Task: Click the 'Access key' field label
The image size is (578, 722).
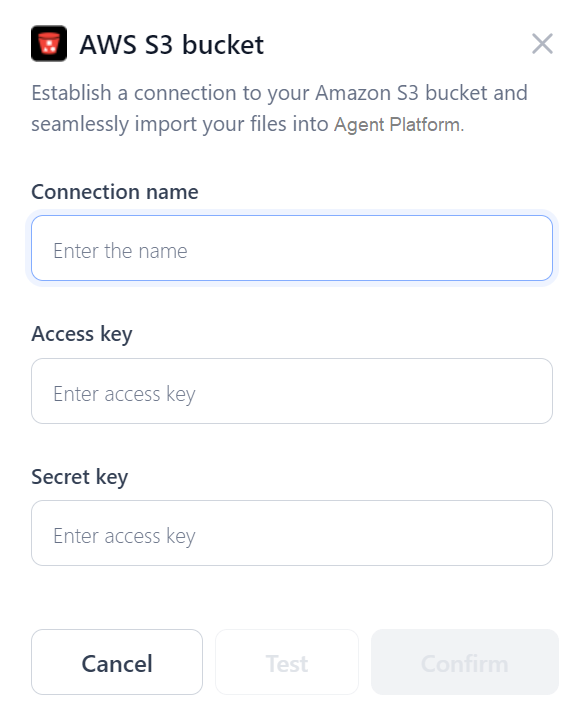Action: pyautogui.click(x=82, y=334)
